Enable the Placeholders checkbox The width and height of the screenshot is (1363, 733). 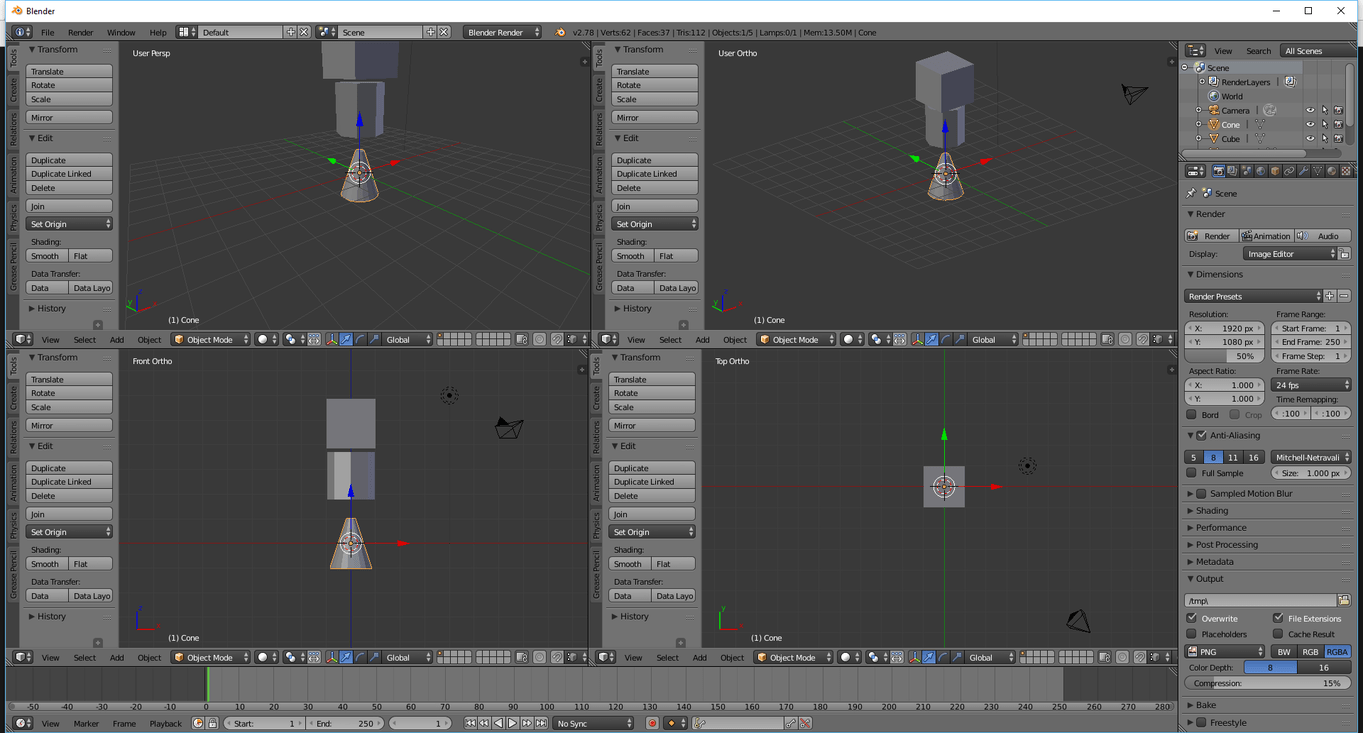pos(1192,634)
